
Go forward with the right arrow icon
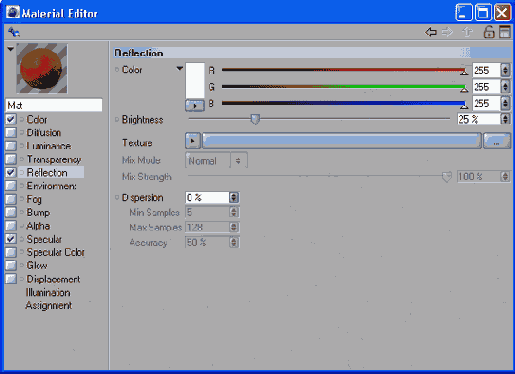[447, 32]
